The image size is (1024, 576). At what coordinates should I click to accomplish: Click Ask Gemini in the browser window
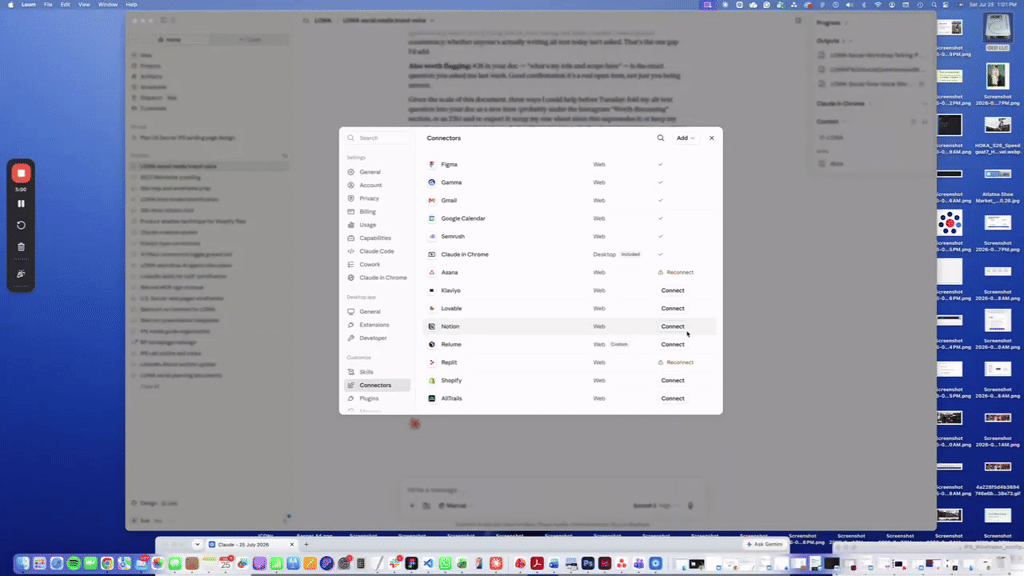764,544
